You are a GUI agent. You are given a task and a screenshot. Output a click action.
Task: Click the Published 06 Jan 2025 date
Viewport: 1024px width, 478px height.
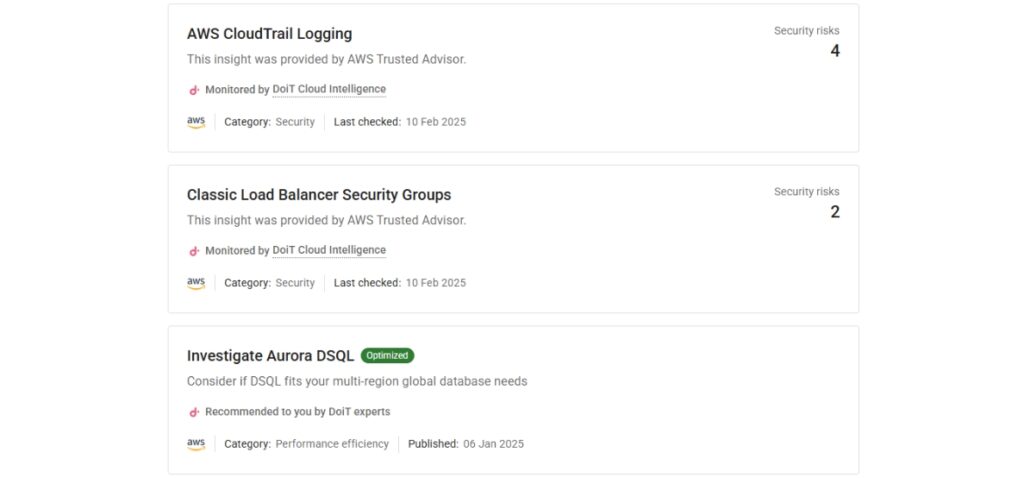point(493,444)
